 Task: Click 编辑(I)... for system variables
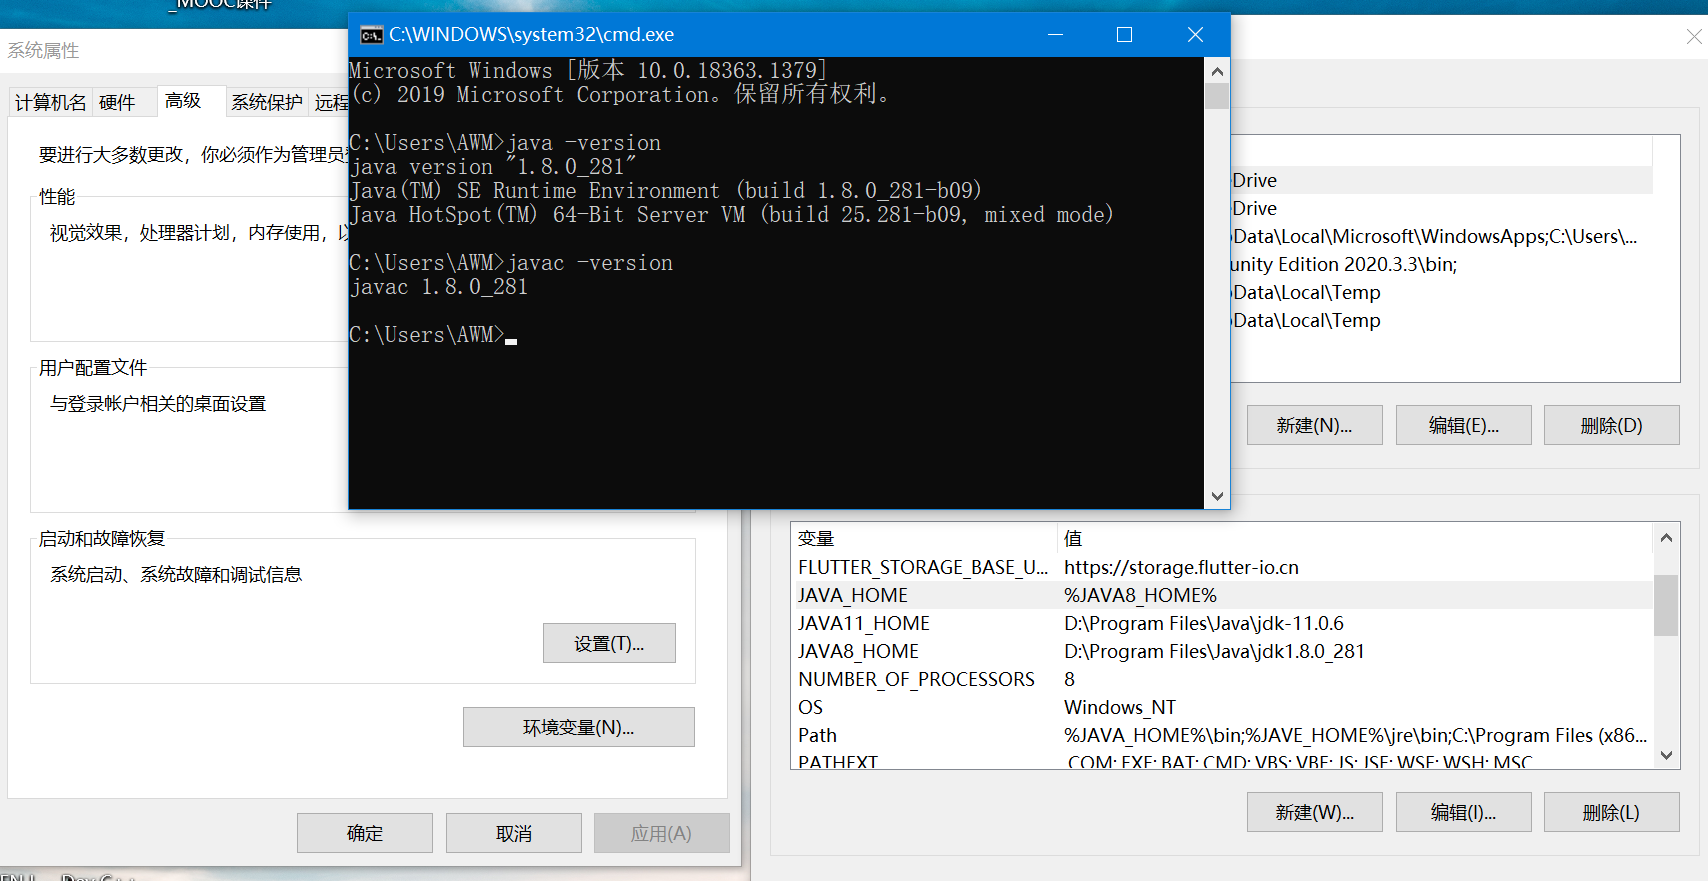(x=1463, y=812)
